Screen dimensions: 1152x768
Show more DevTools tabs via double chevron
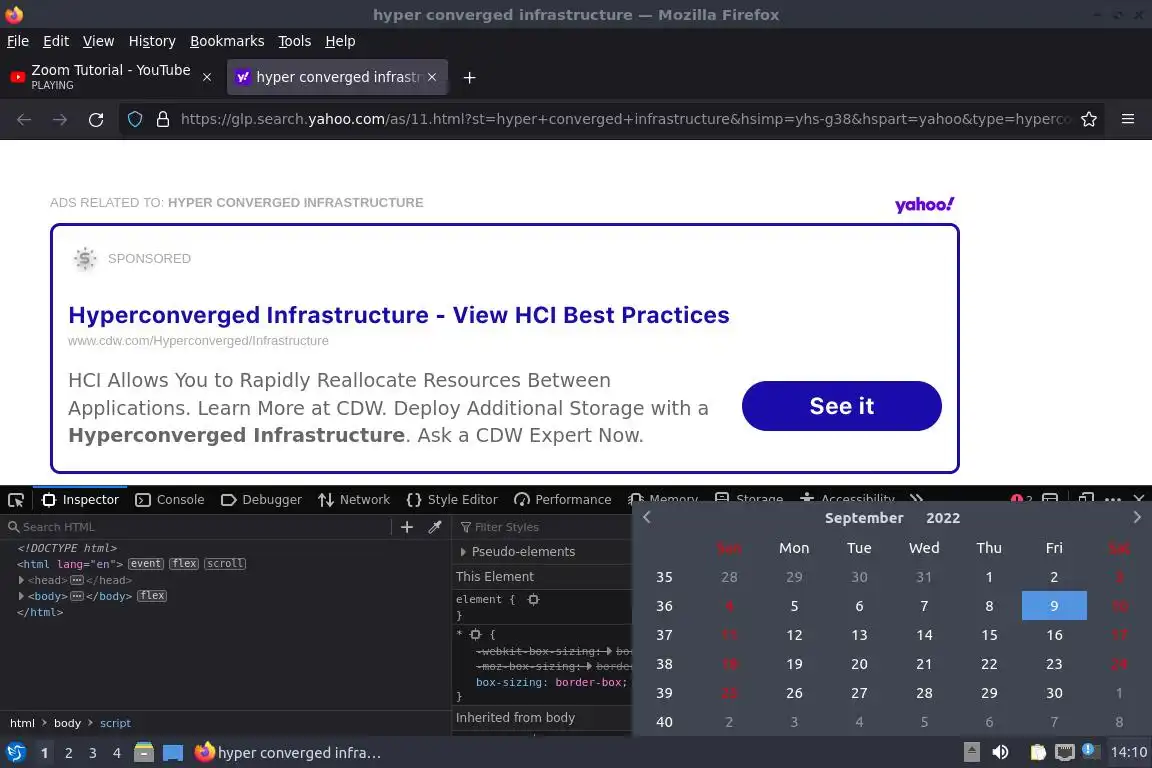pyautogui.click(x=916, y=499)
